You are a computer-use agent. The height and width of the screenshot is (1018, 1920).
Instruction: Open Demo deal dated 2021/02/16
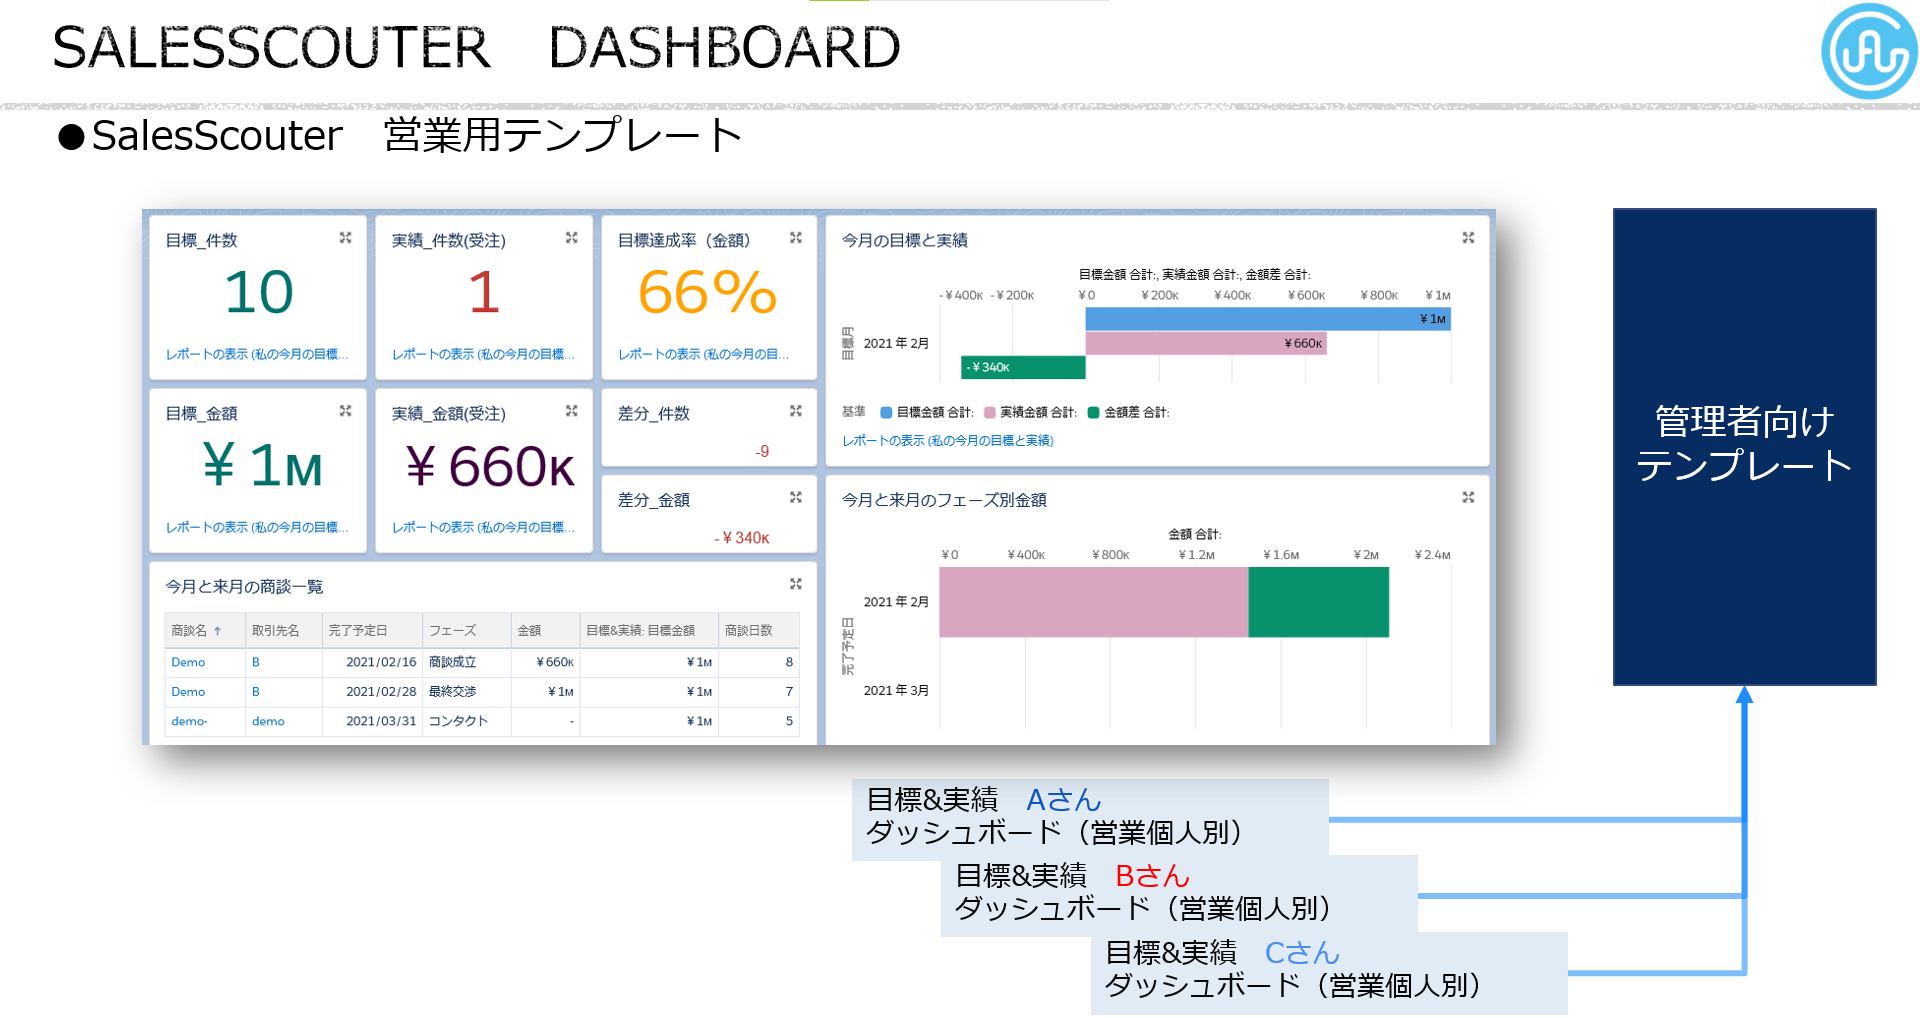tap(188, 662)
